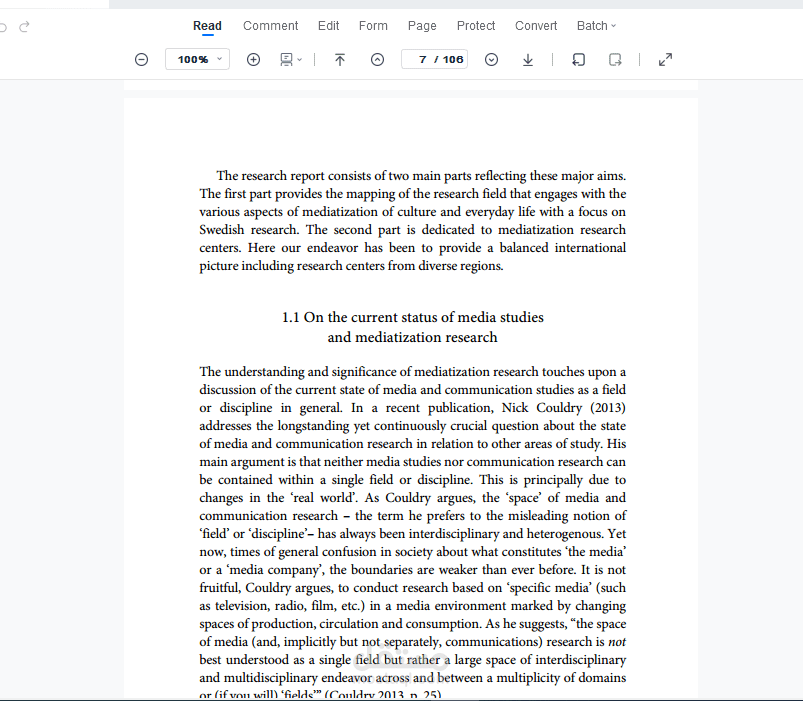The width and height of the screenshot is (803, 701).
Task: Go to next page circle icon
Action: coord(491,59)
